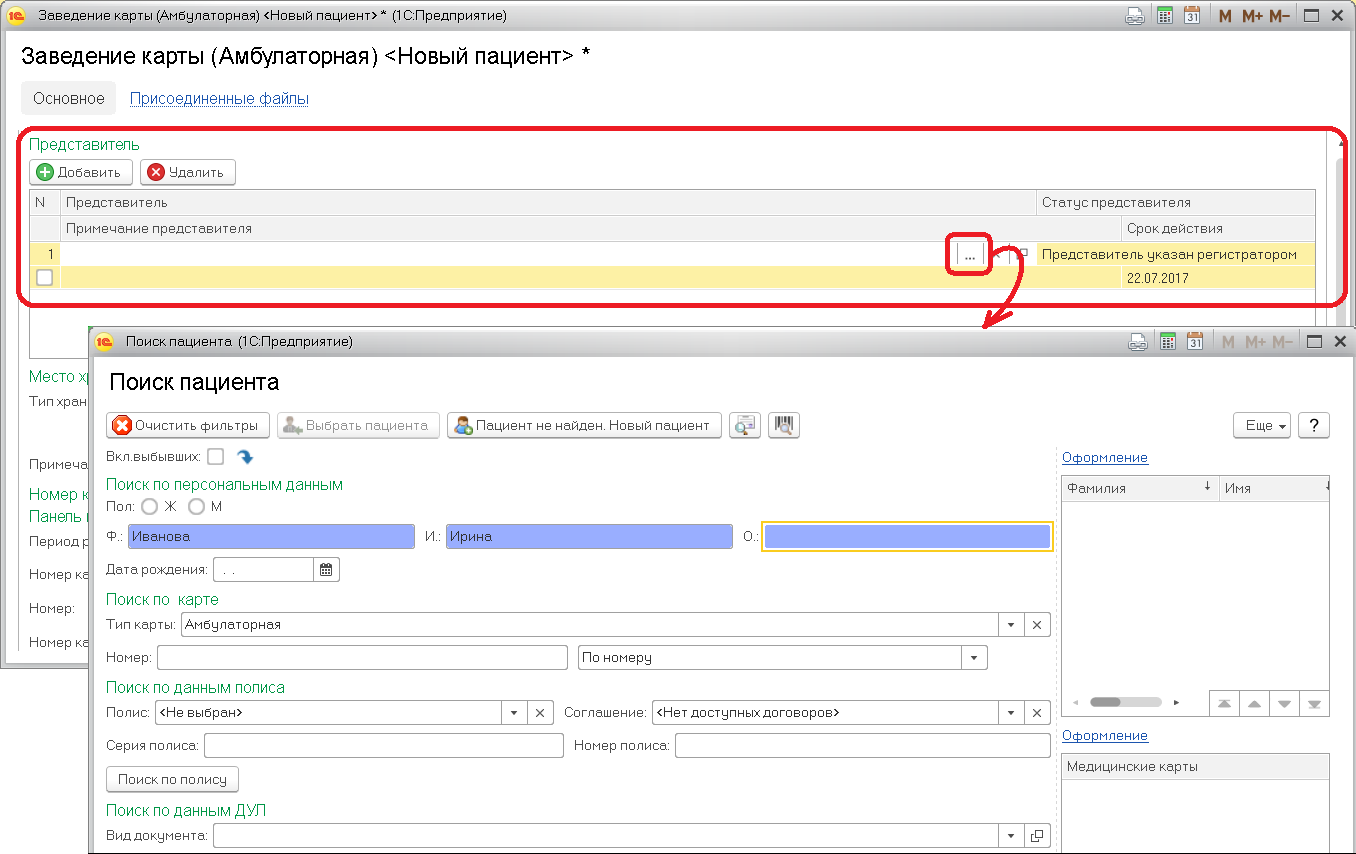Click the И. name field containing Ирина
The image size is (1356, 854).
point(589,536)
